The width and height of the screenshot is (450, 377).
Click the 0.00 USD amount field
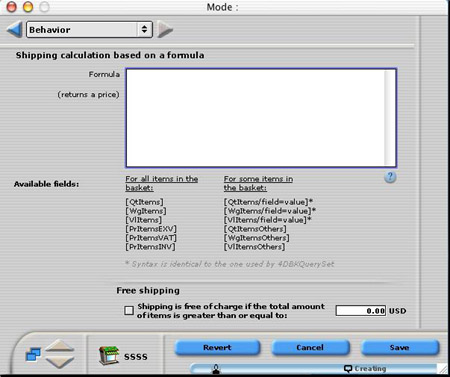361,311
